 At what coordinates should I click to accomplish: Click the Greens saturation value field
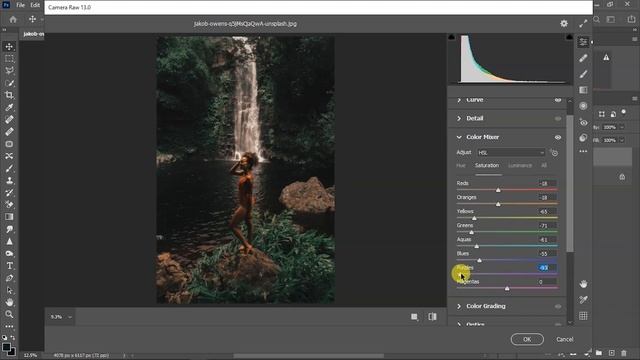pos(547,226)
